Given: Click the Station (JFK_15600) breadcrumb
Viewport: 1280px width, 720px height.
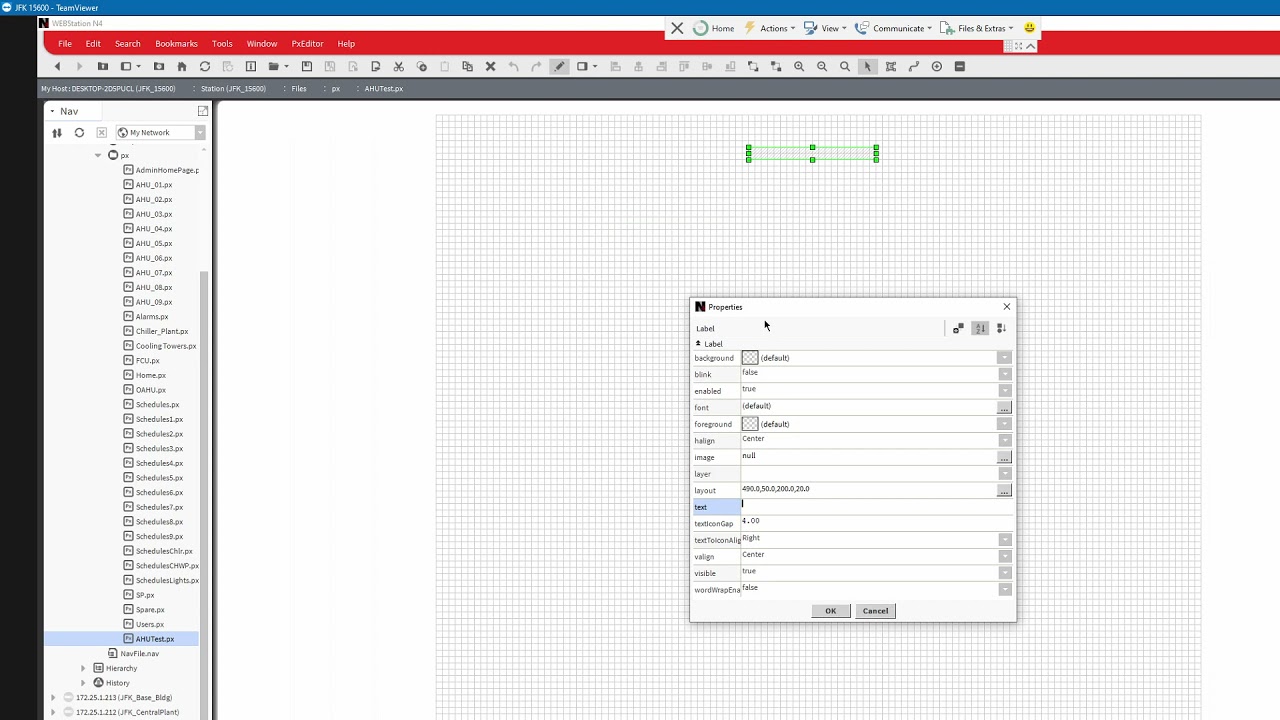Looking at the screenshot, I should [x=233, y=88].
